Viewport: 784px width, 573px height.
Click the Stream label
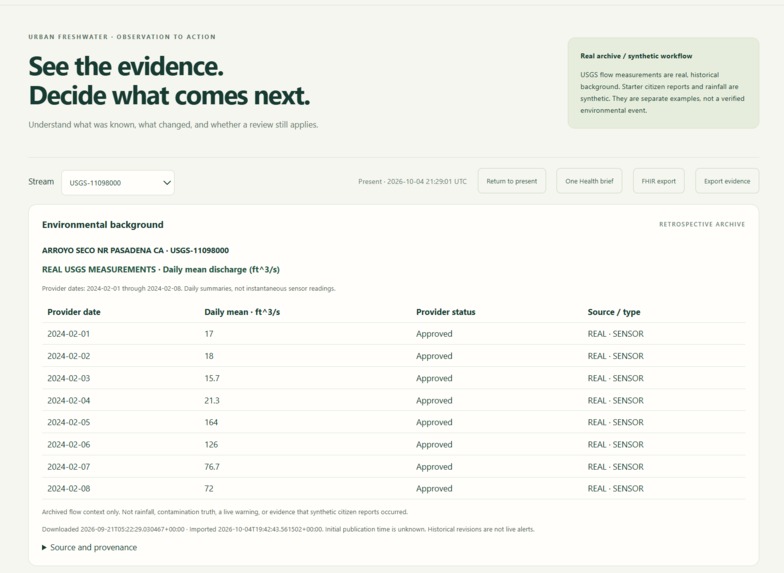41,182
